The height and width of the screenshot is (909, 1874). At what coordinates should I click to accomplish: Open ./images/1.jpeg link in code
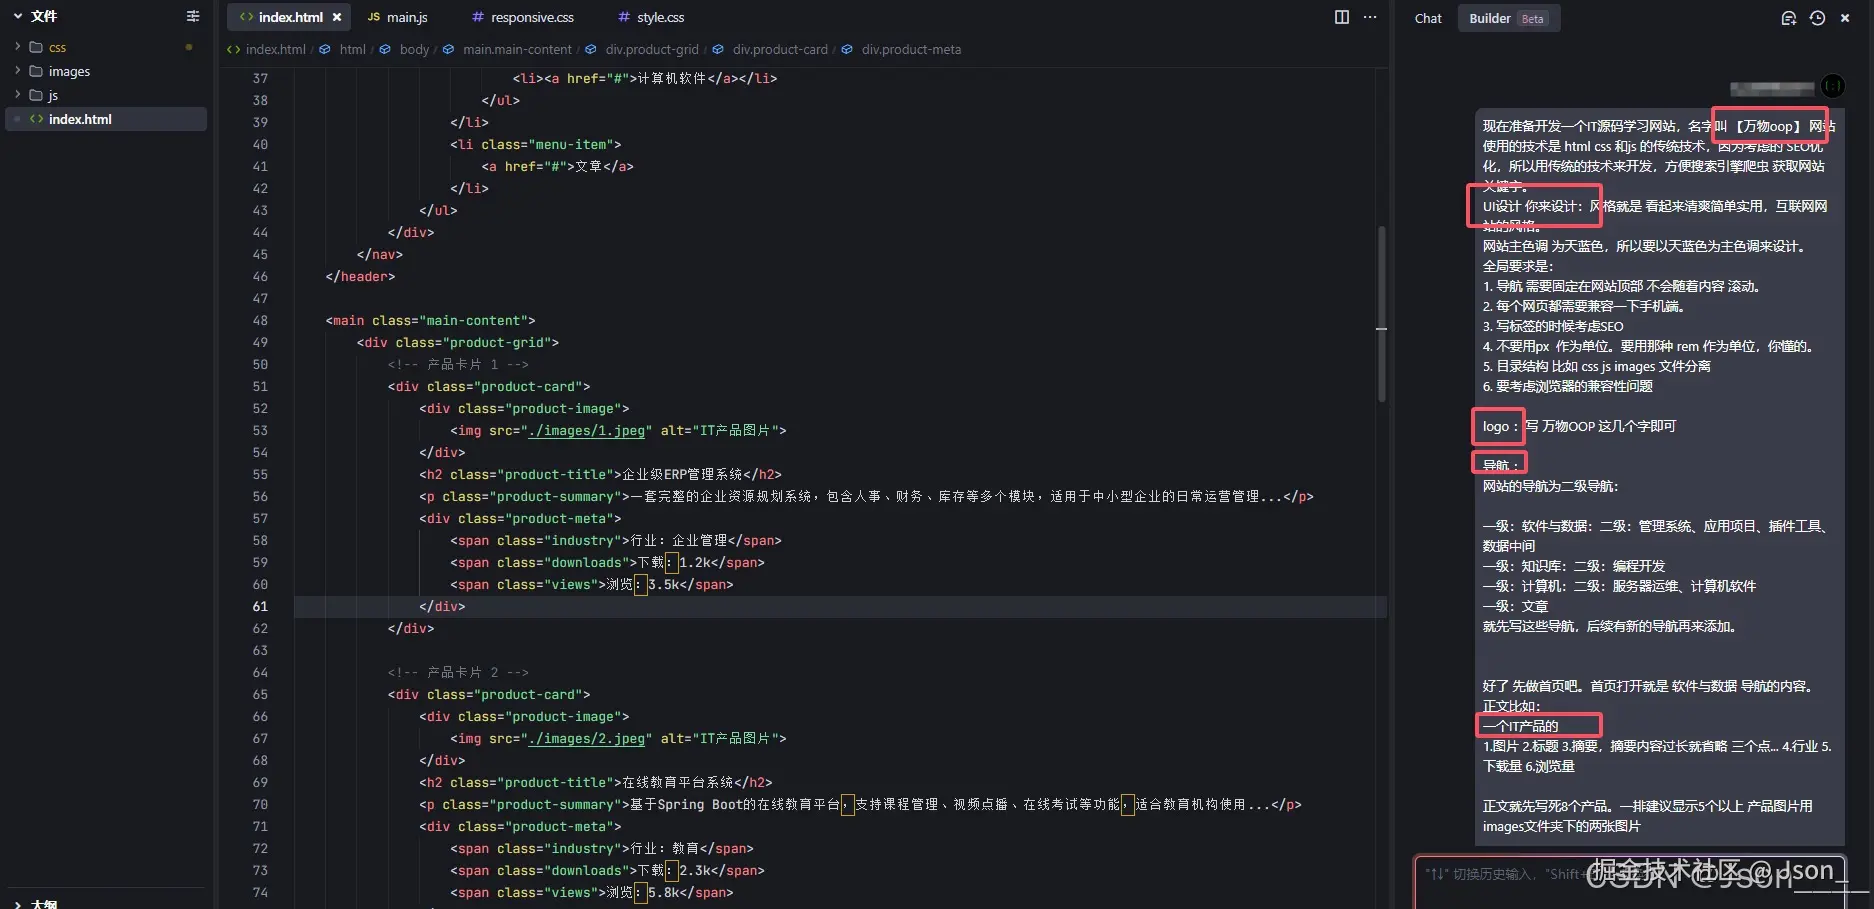coord(587,430)
